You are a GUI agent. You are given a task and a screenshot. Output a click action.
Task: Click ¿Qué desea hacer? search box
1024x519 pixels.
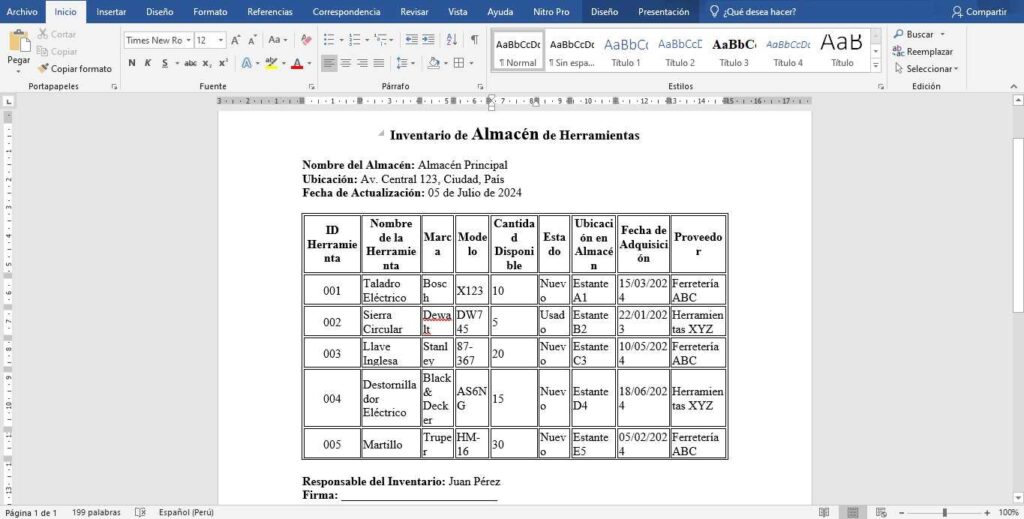click(x=753, y=12)
